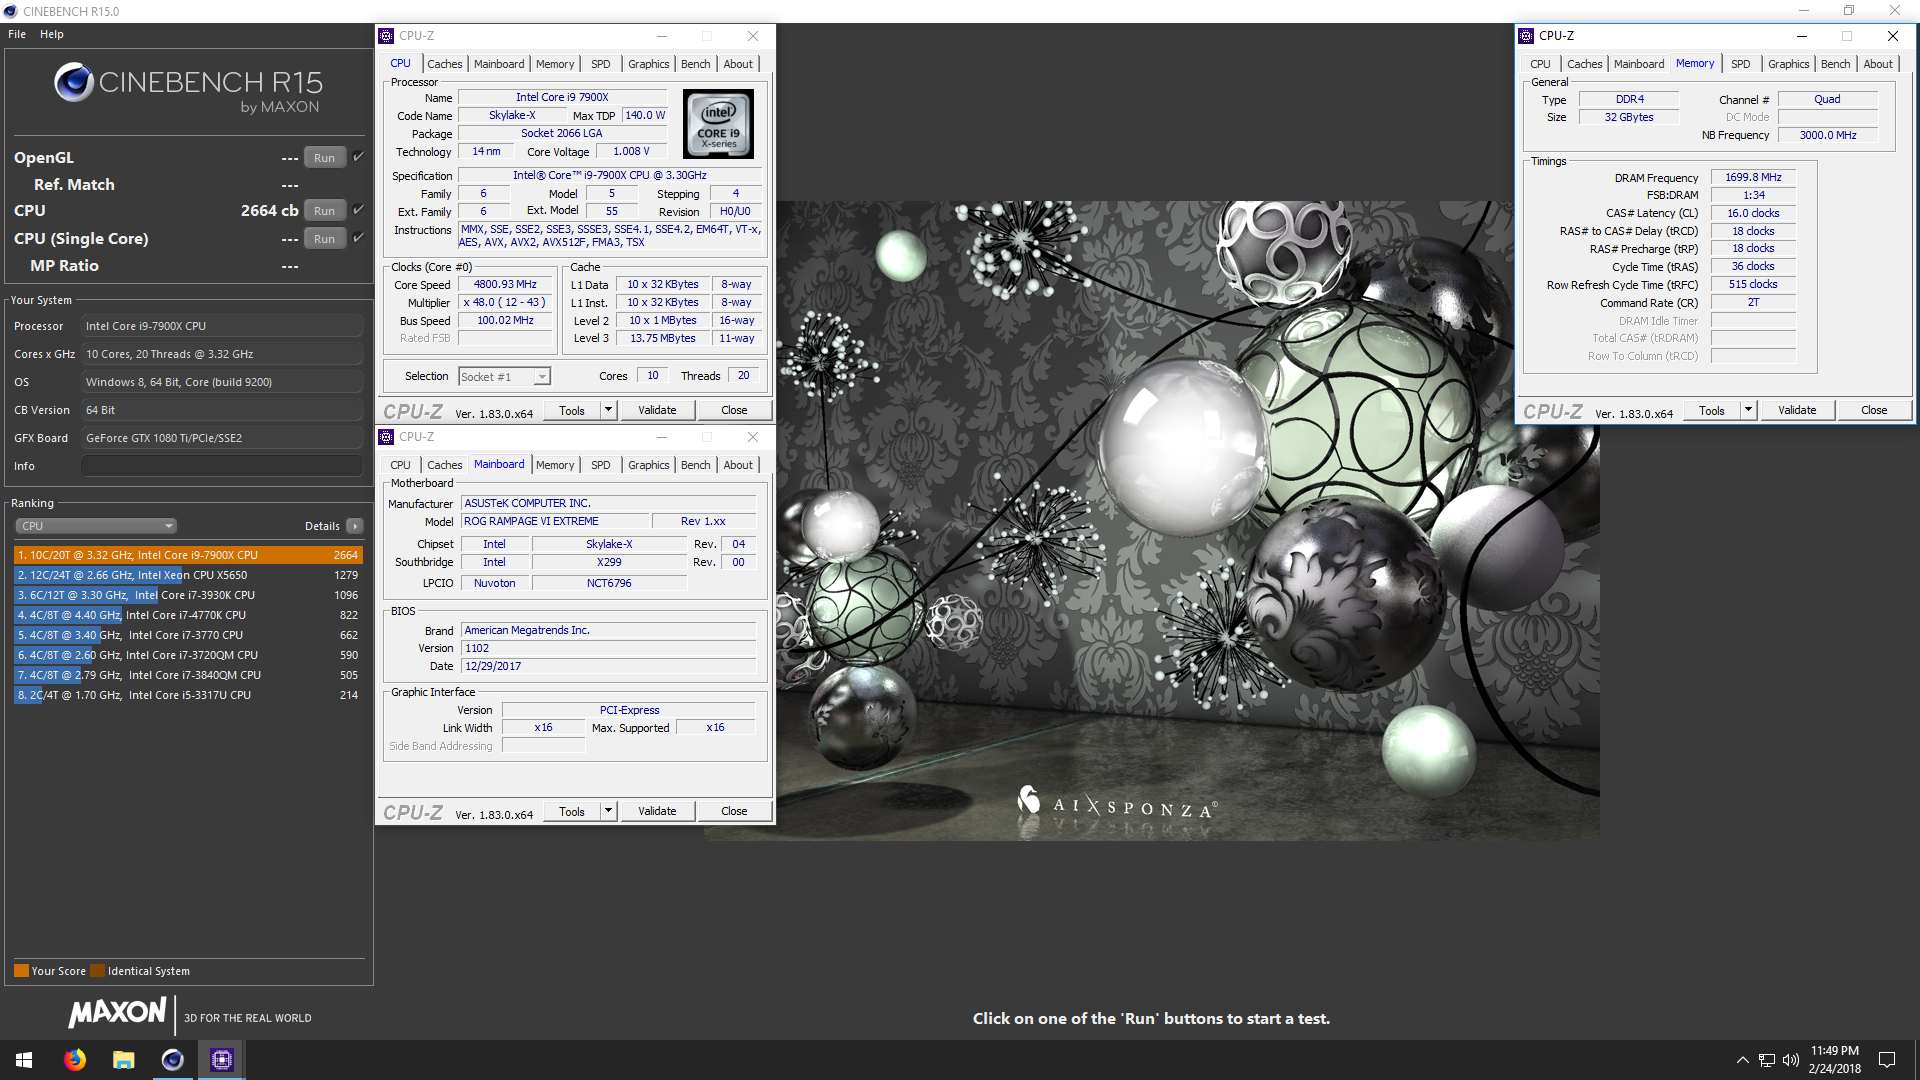Open the Ranking CPU dropdown
Screen dimensions: 1920x1080
96,526
